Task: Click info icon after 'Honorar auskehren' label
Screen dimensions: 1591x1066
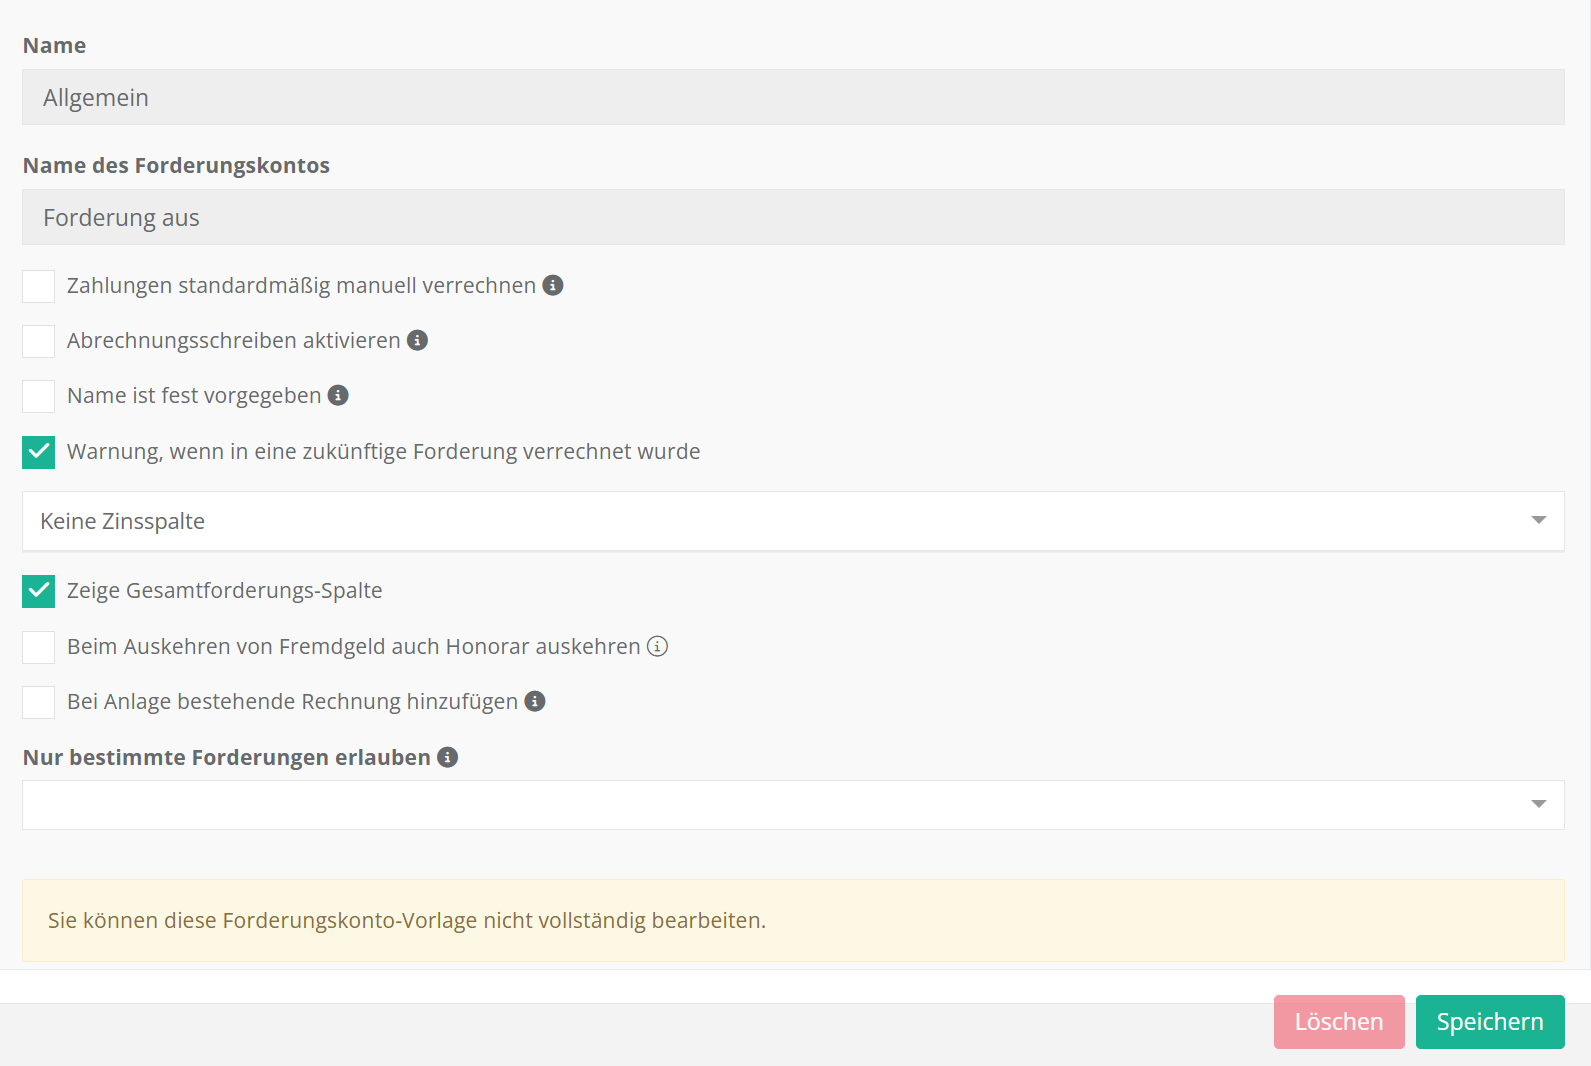Action: [657, 646]
